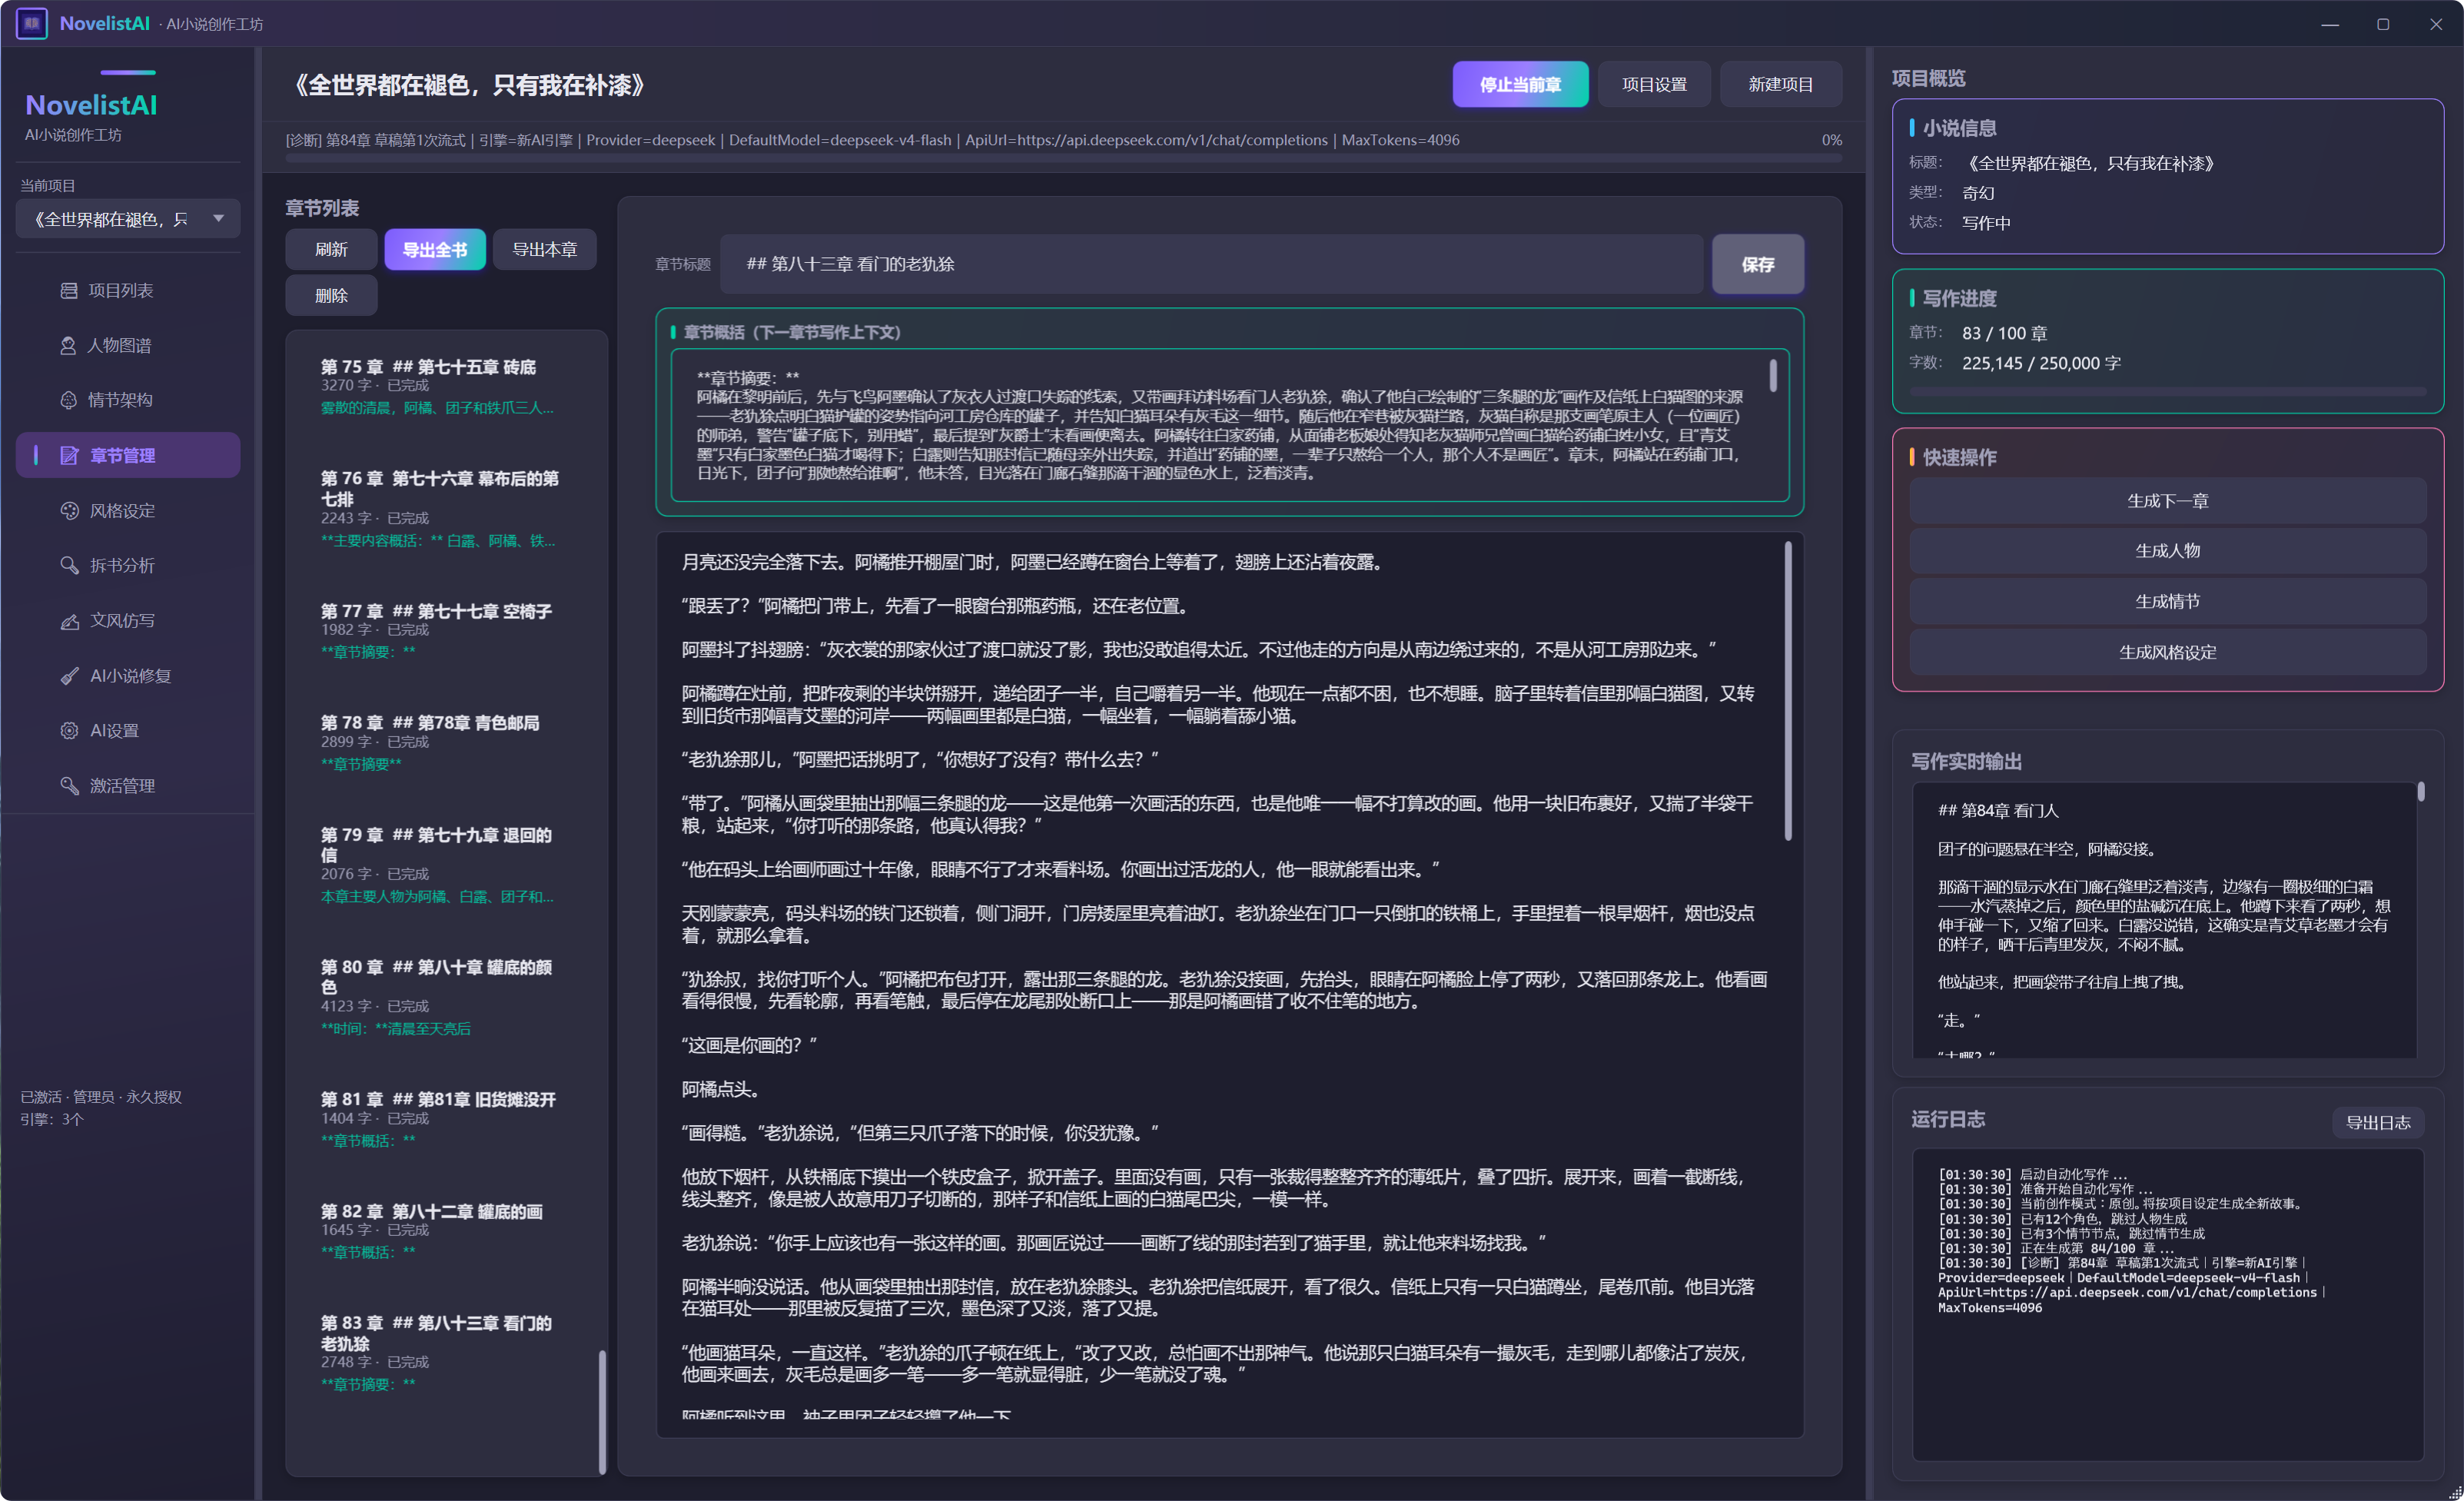The image size is (2464, 1501).
Task: Click the 225,145 / 250,000 字 value
Action: (2041, 363)
